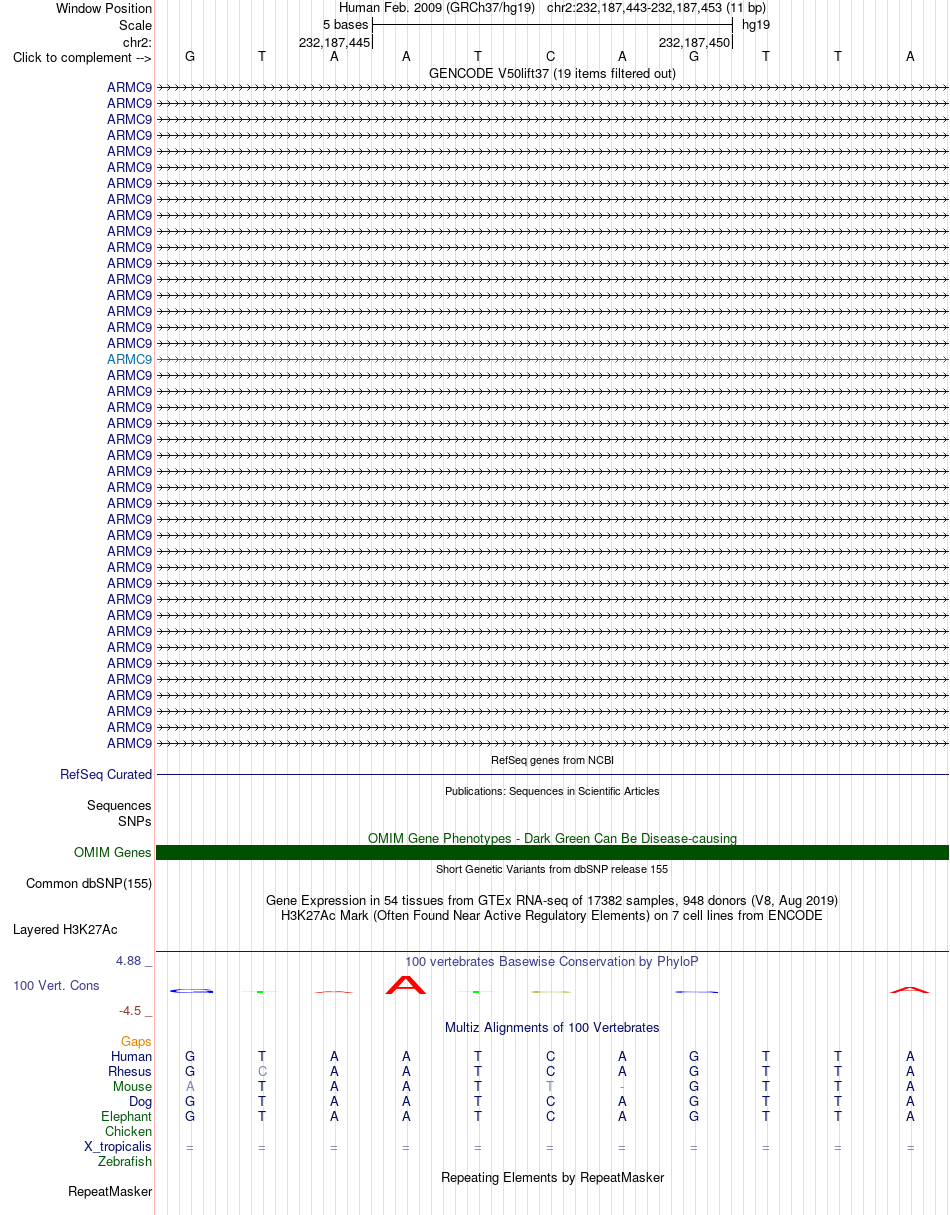Click the light-blue highlighted ARMC9 transcript label
Screen dimensions: 950x1215
point(129,359)
